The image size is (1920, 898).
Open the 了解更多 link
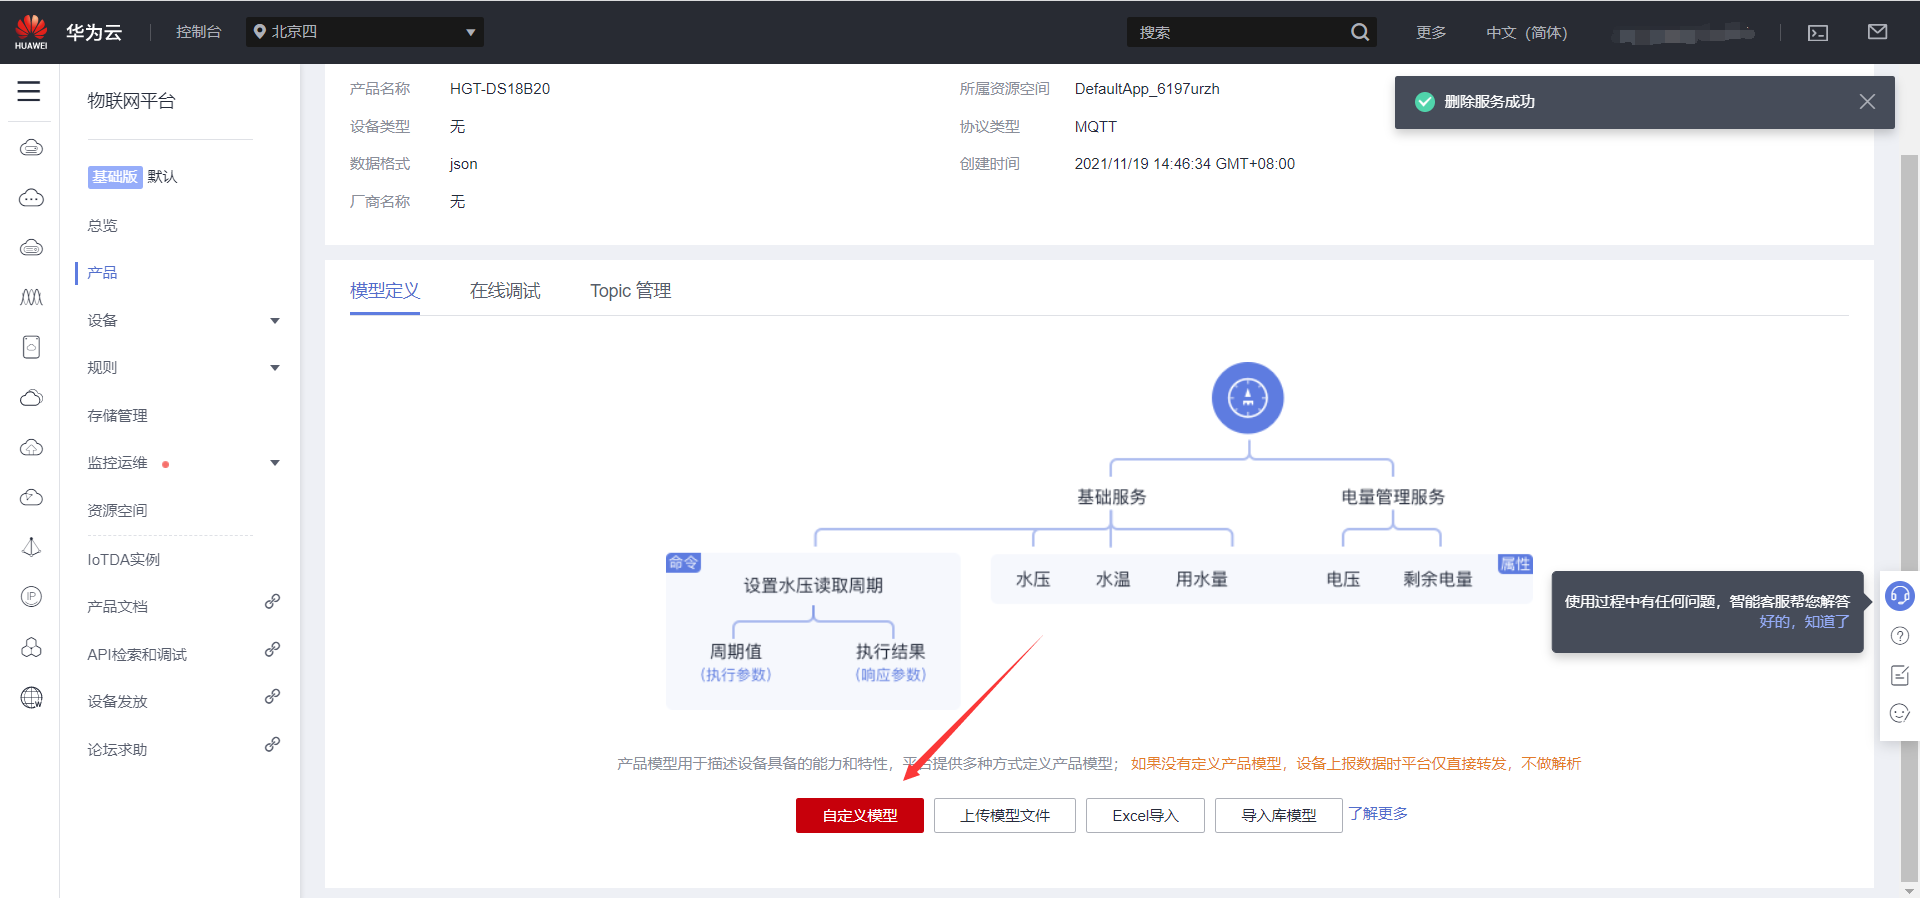point(1378,814)
